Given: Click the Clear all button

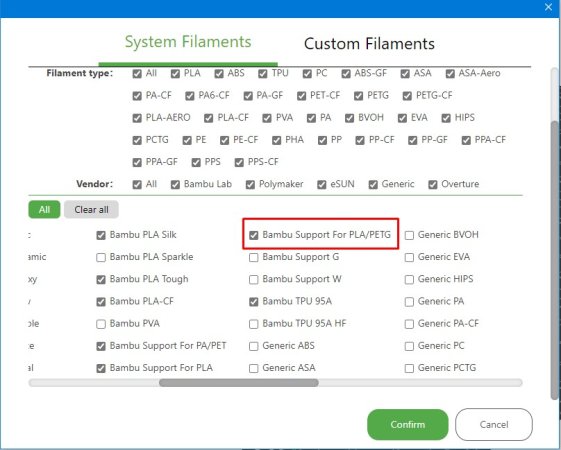Looking at the screenshot, I should point(91,209).
